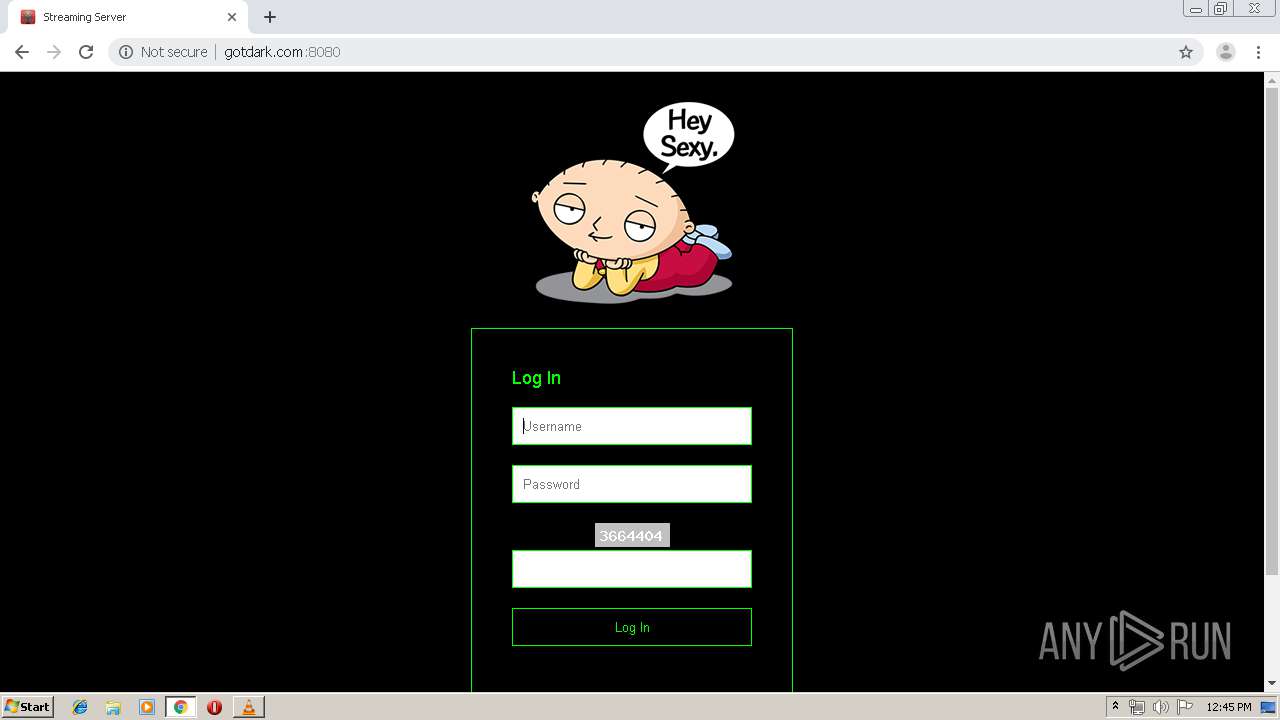Switch to the Chrome taskbar button

pos(181,707)
